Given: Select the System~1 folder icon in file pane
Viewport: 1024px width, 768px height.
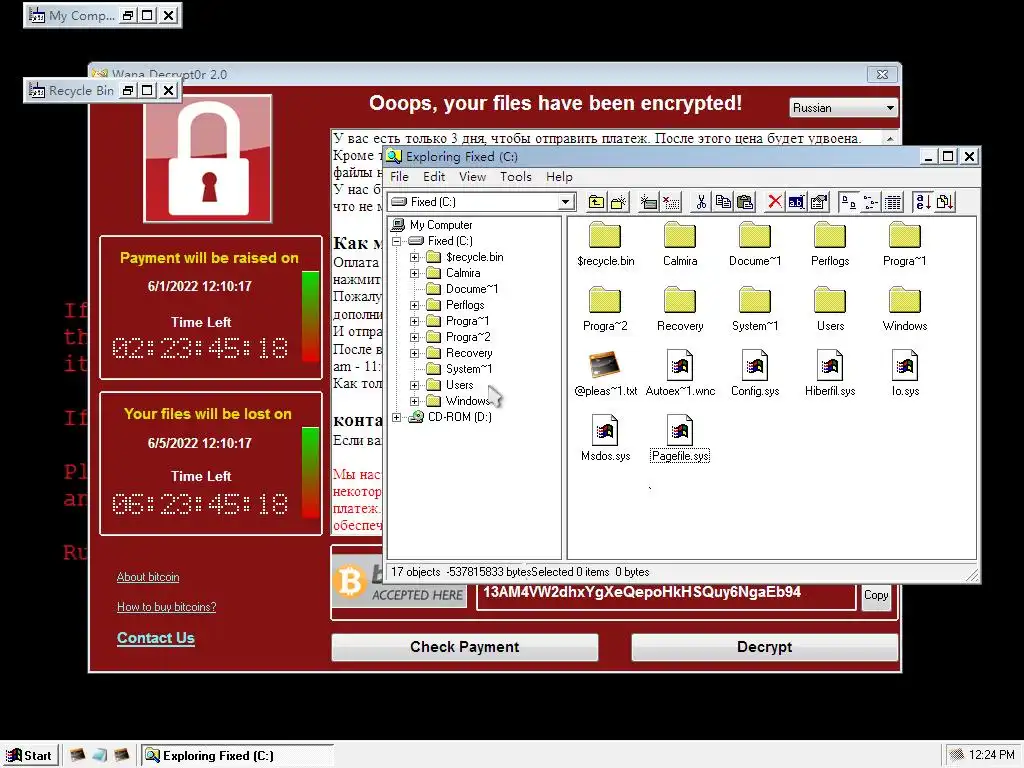Looking at the screenshot, I should tap(755, 300).
